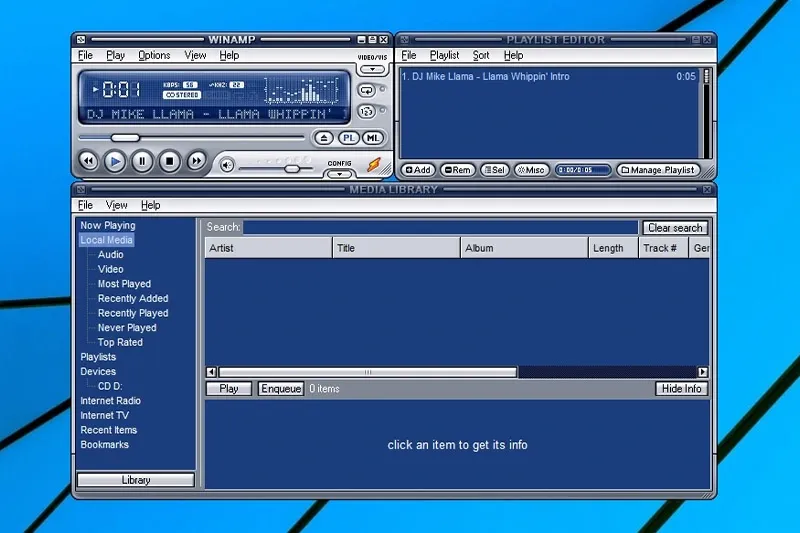Toggle the media library with ML button
Screen dimensions: 800x533
(x=372, y=138)
